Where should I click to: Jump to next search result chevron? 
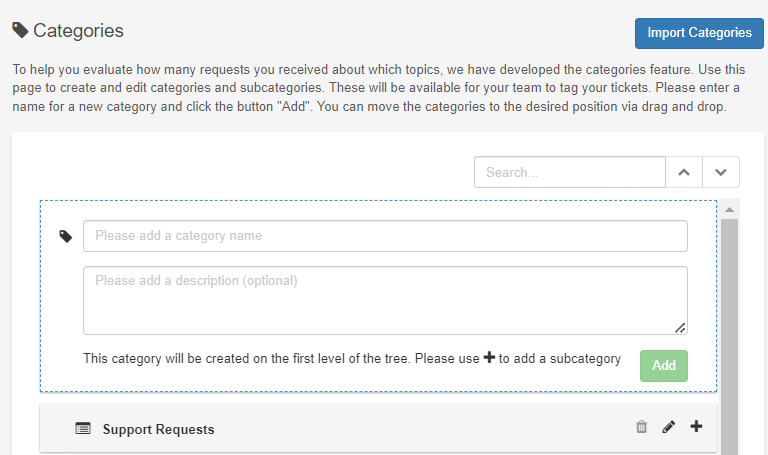point(721,172)
